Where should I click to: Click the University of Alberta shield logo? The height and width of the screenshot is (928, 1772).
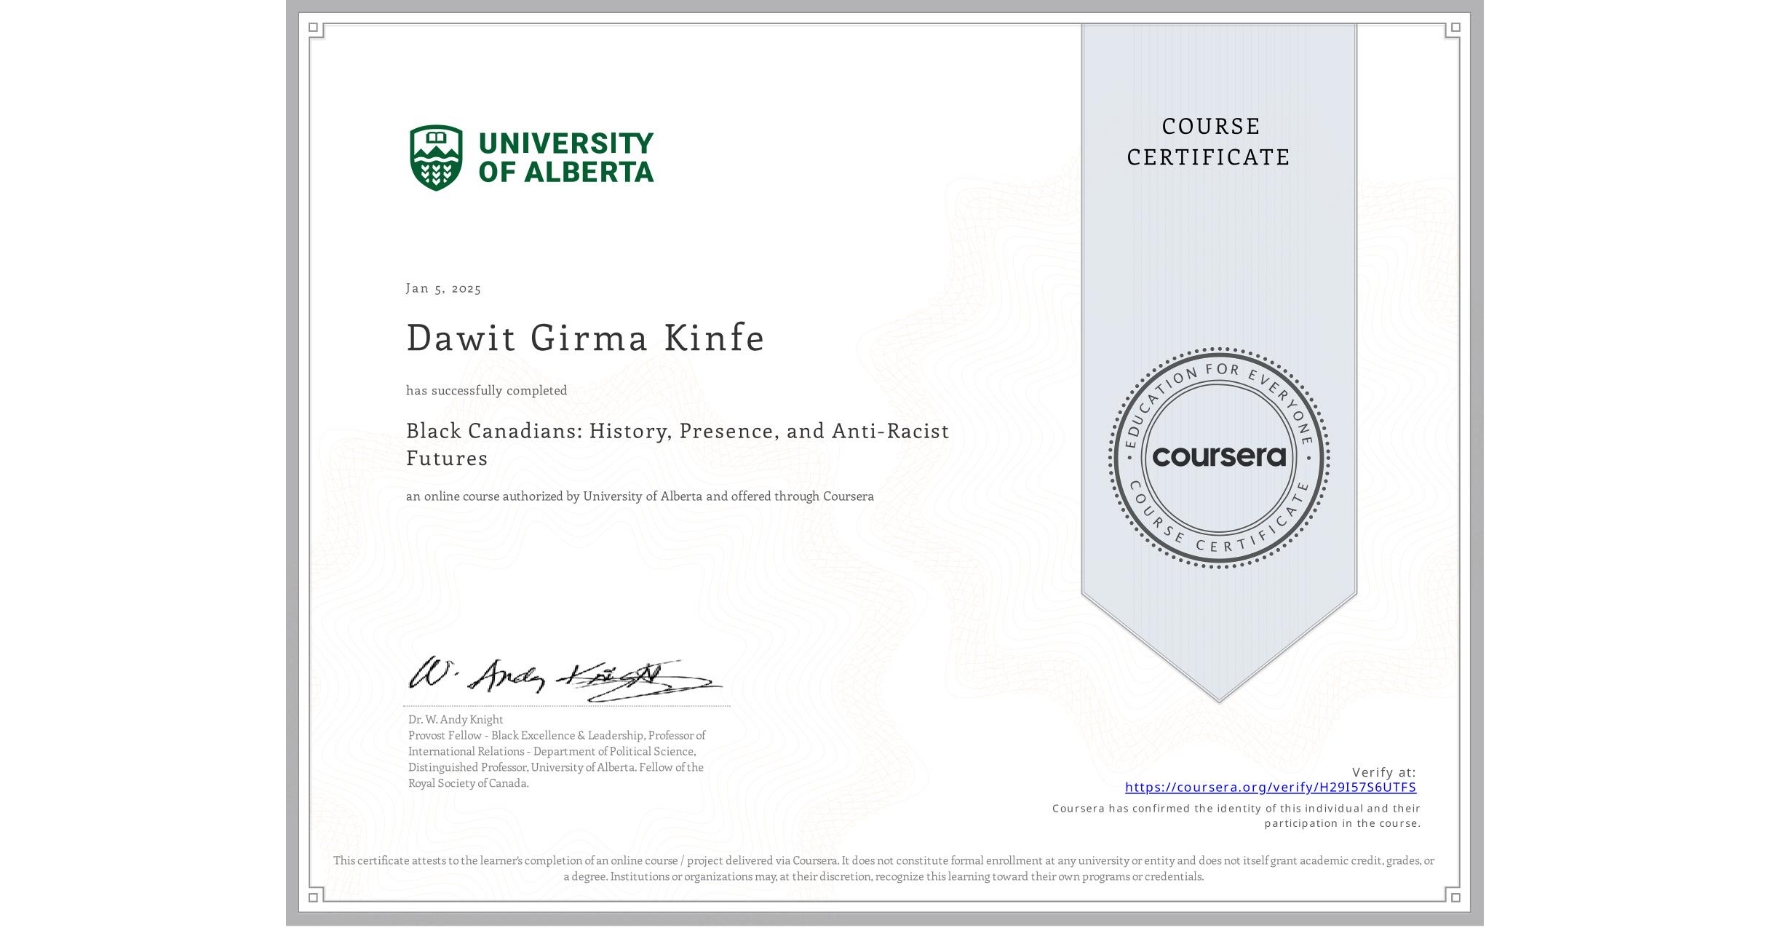click(x=436, y=158)
